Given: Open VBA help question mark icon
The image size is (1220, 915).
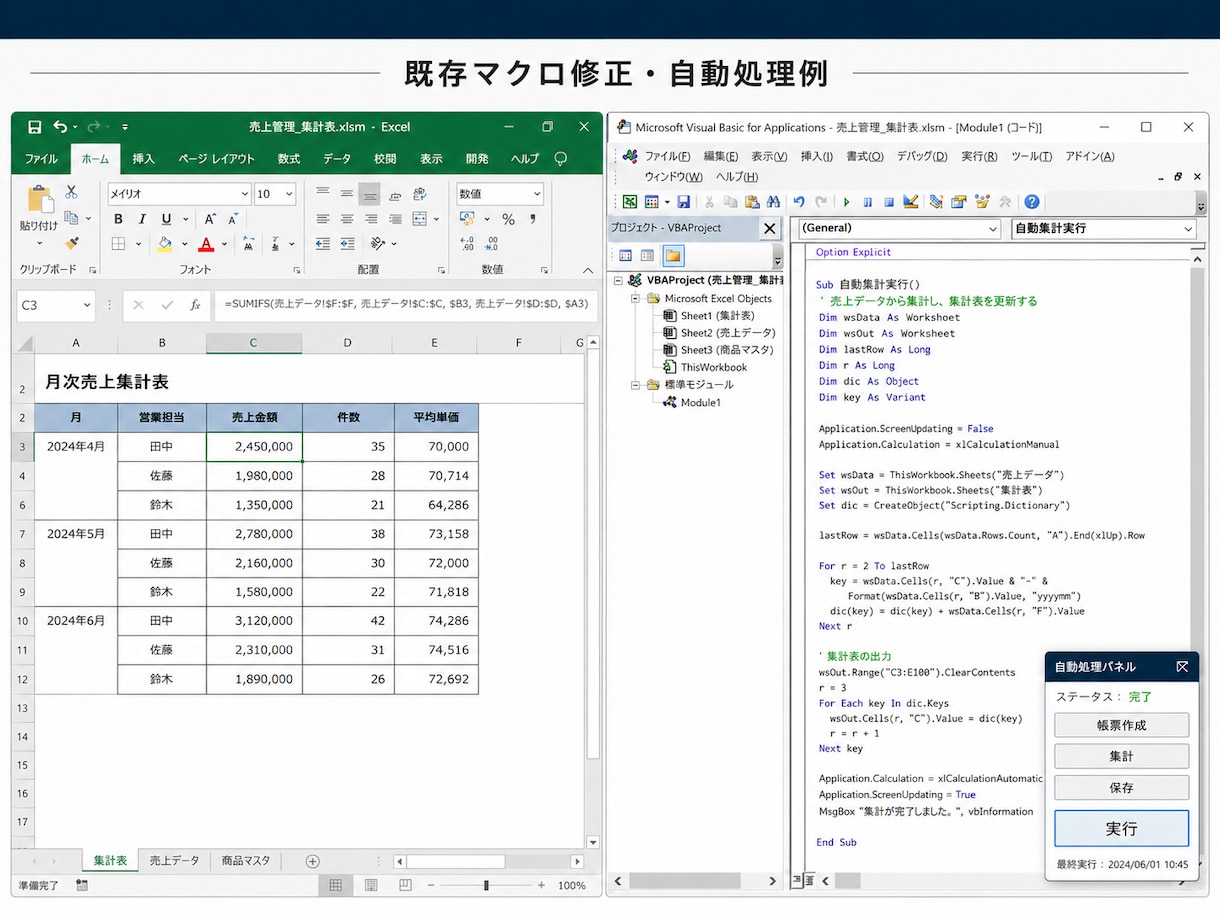Looking at the screenshot, I should [x=1032, y=201].
